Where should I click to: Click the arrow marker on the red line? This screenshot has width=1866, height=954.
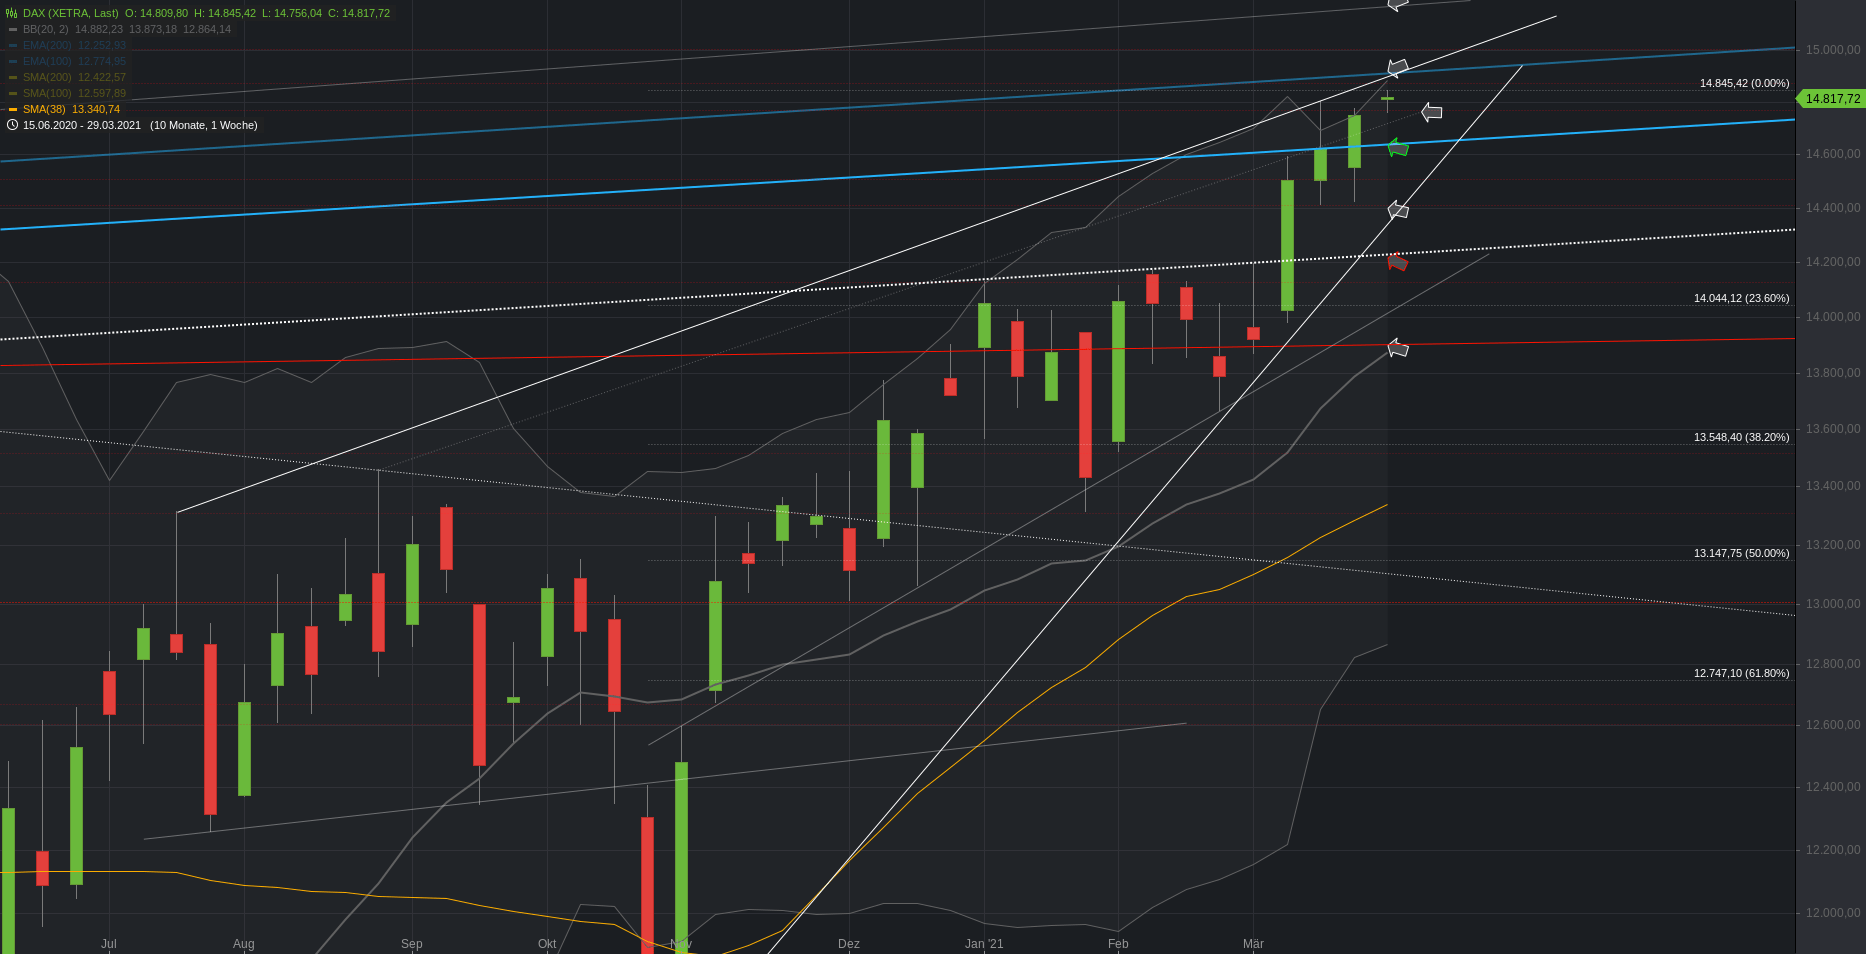pos(1398,348)
